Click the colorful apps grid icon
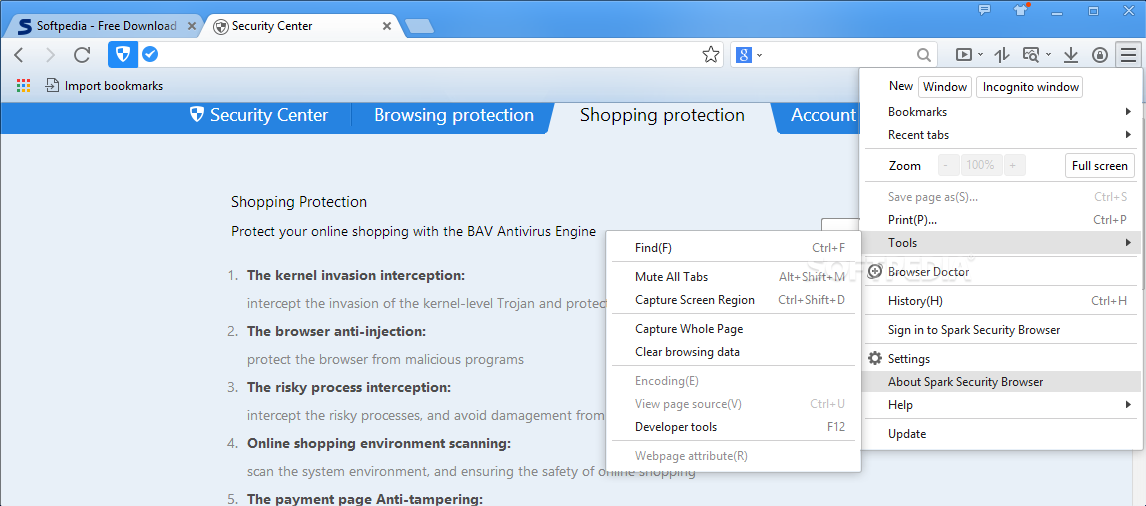 pos(23,86)
